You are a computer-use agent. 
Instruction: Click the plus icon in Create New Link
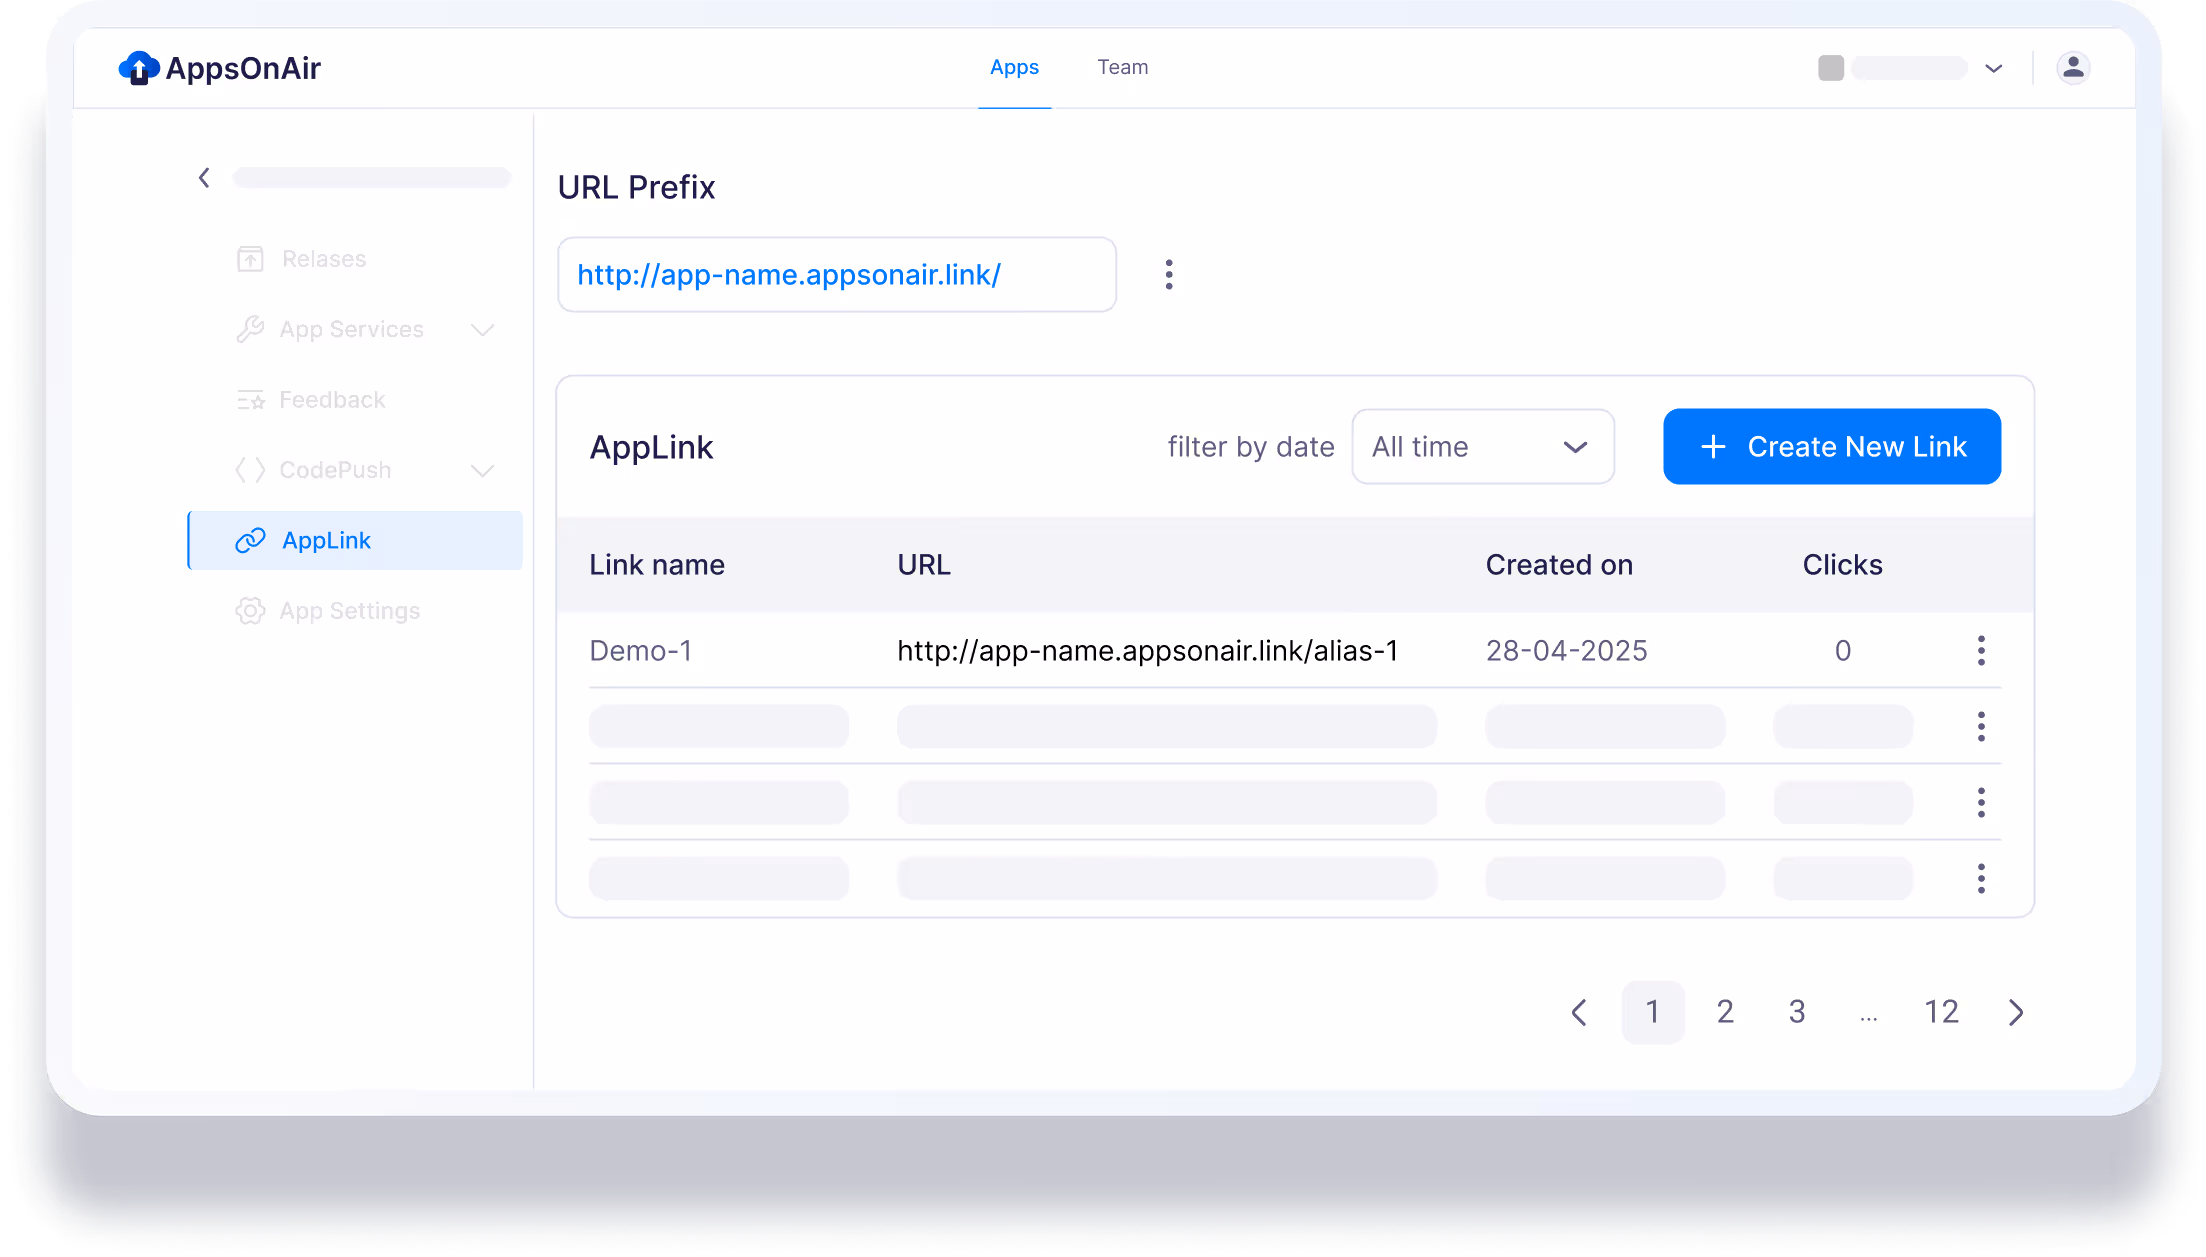tap(1713, 446)
